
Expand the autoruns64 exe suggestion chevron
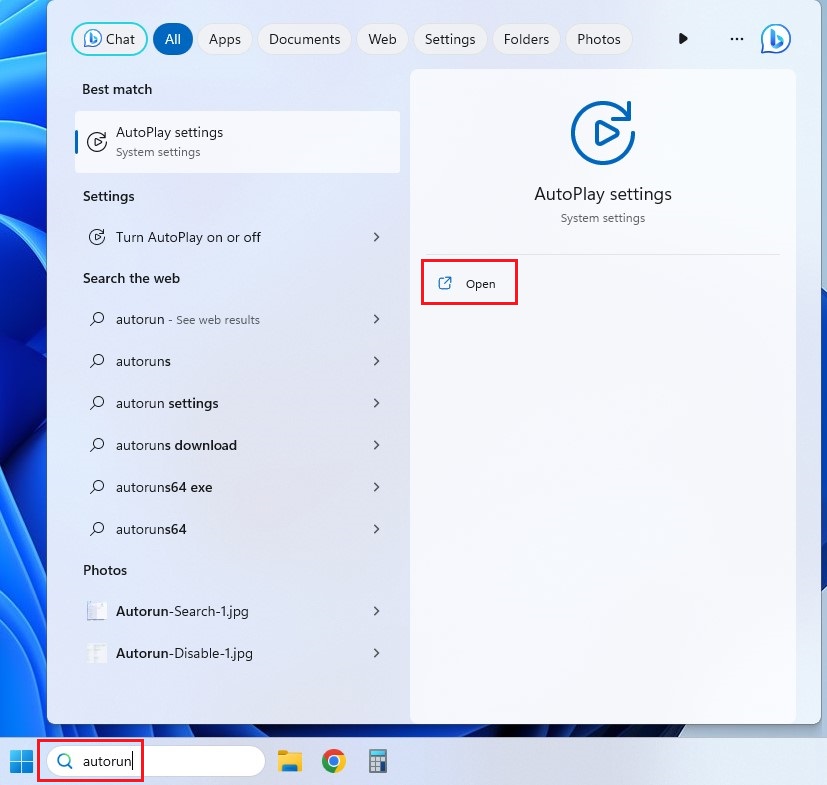point(376,487)
